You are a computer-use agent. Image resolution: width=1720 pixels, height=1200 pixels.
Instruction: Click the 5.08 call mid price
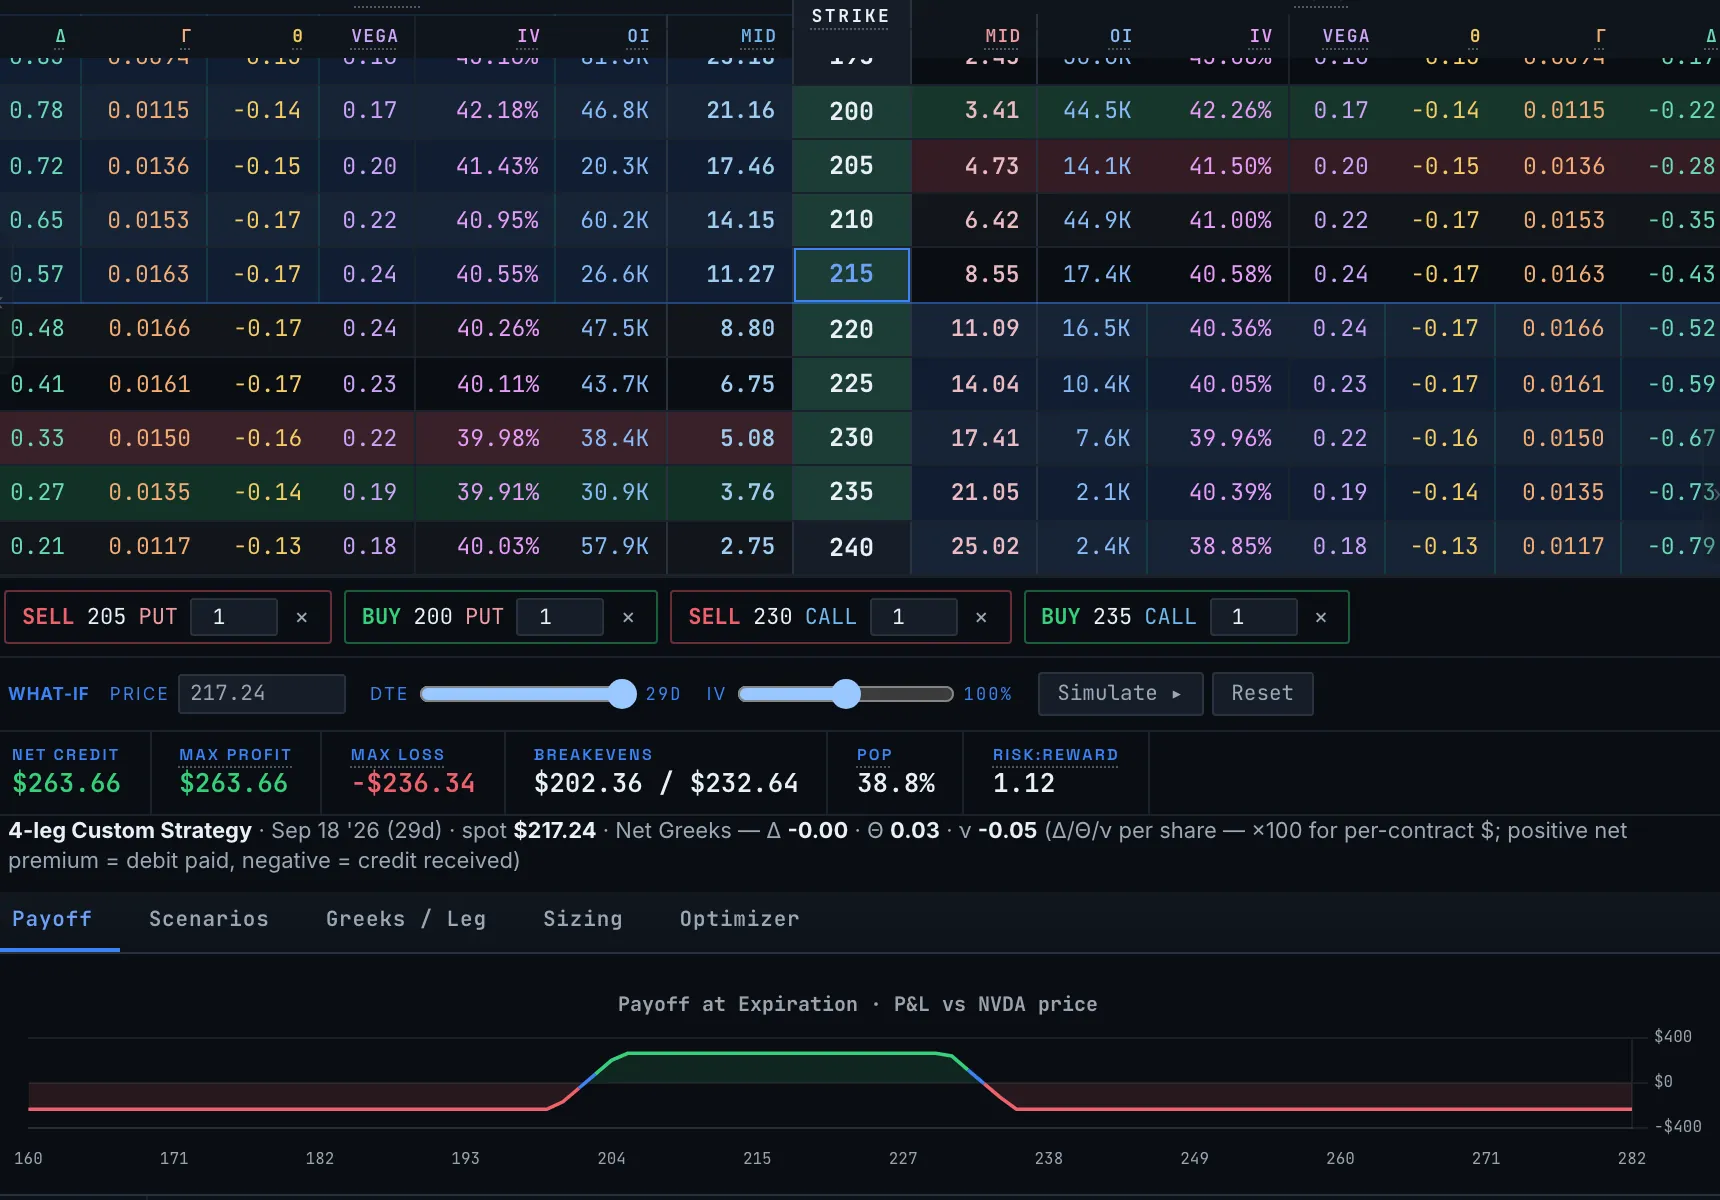(747, 438)
